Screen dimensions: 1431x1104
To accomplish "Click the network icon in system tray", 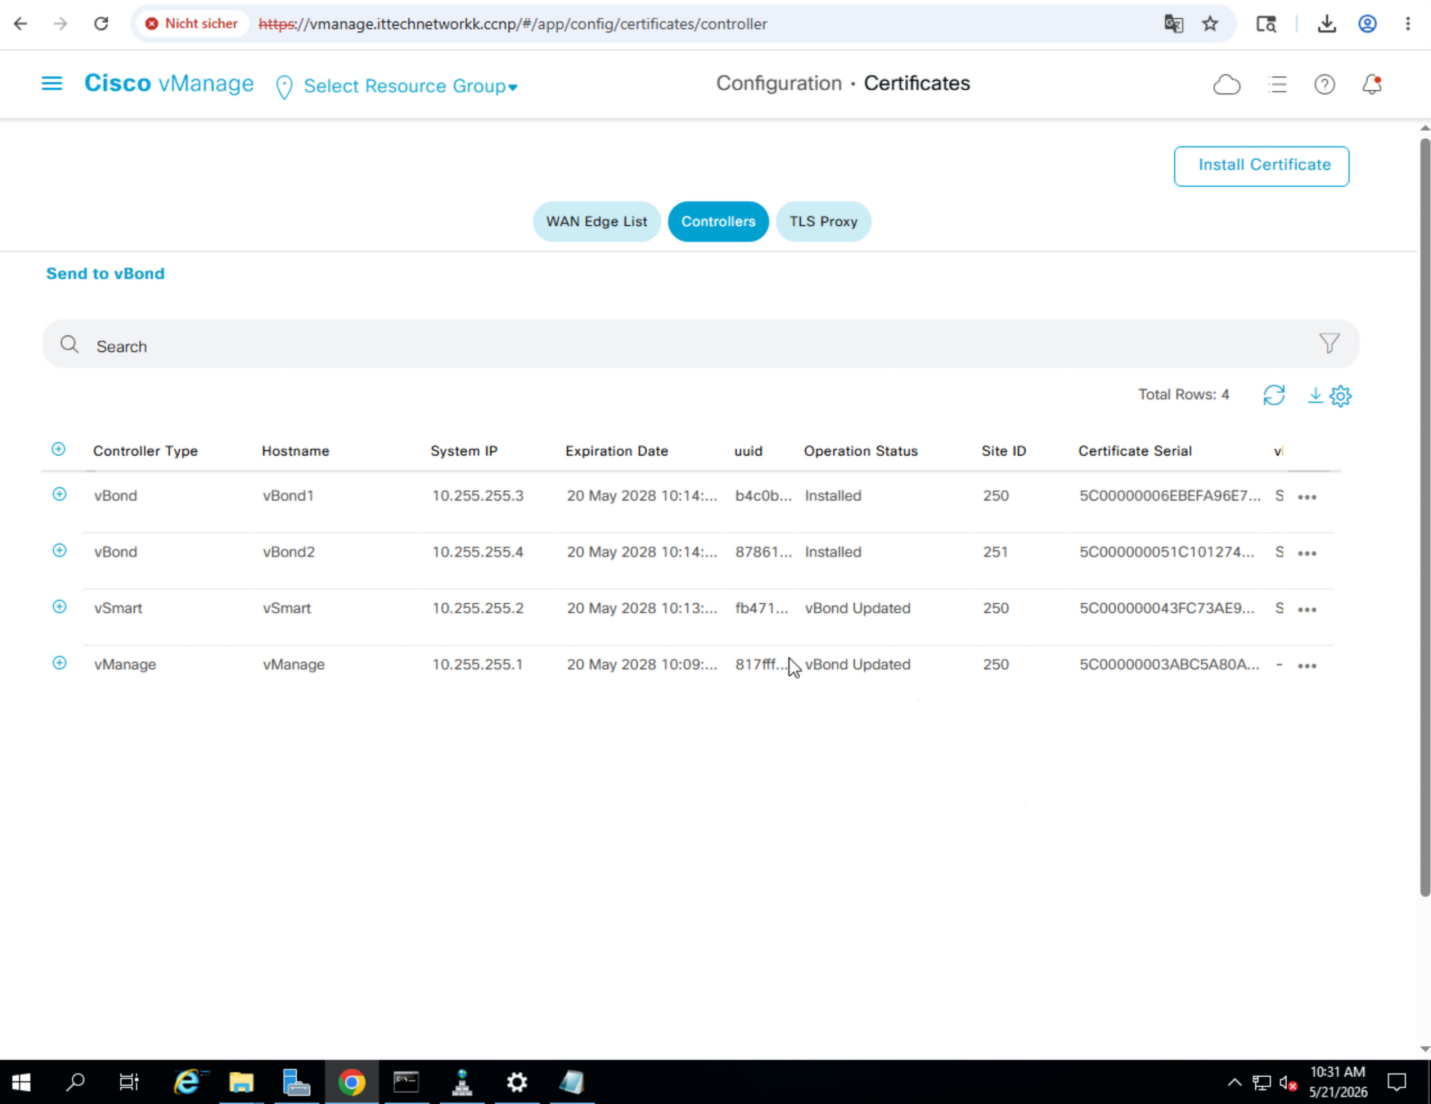I will 1262,1082.
